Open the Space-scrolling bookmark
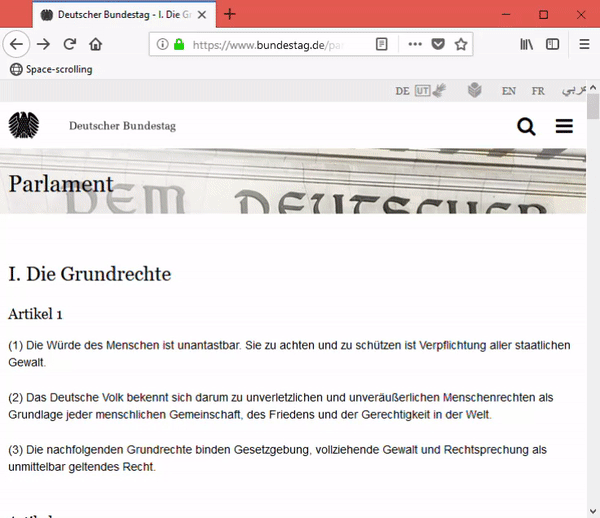600x518 pixels. (x=51, y=69)
